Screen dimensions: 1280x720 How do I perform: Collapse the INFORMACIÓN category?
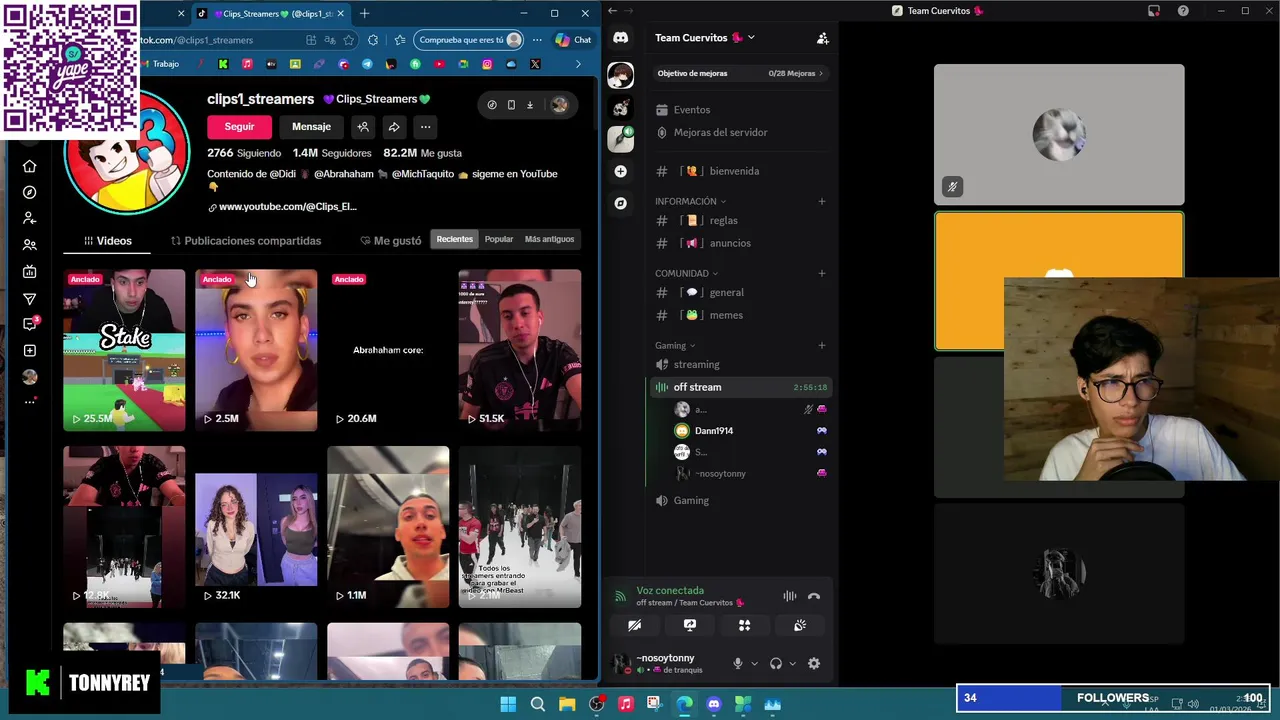[690, 201]
